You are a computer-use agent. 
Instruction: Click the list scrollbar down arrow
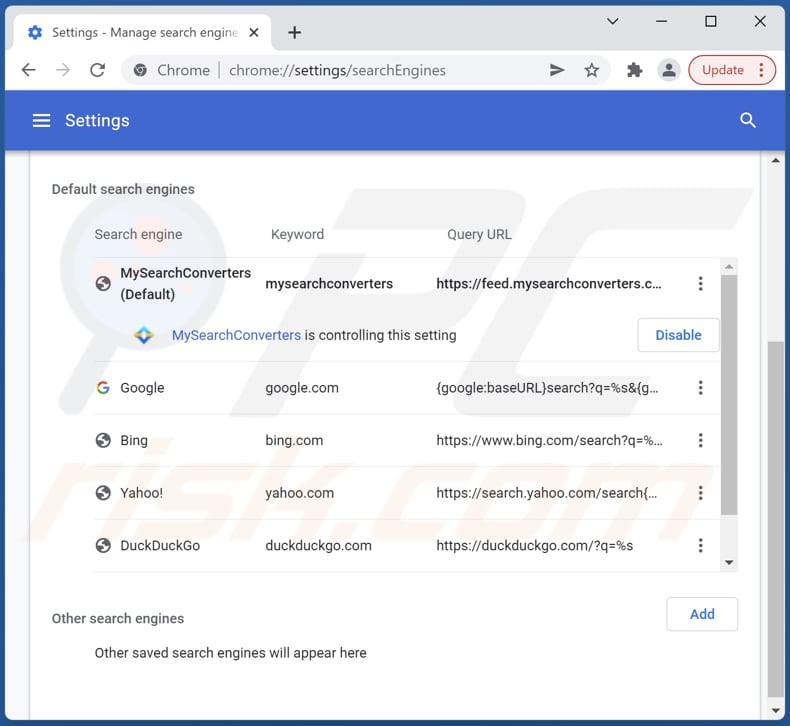(x=729, y=562)
